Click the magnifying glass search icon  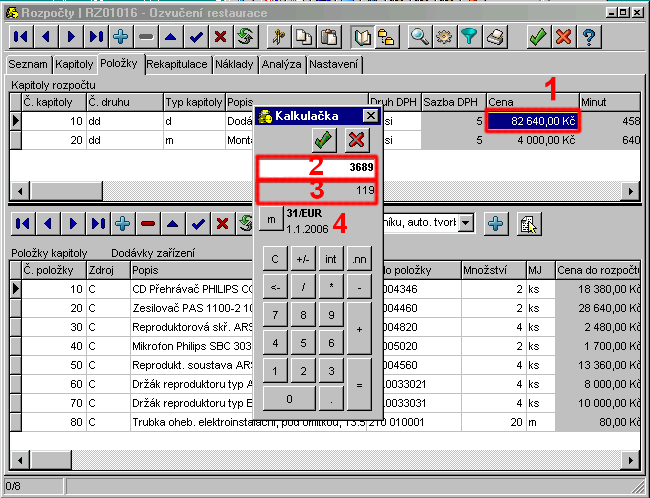click(419, 37)
